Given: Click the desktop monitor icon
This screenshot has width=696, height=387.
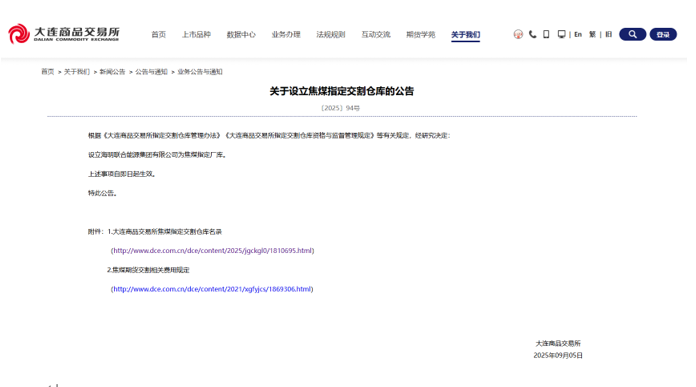Looking at the screenshot, I should pyautogui.click(x=562, y=34).
